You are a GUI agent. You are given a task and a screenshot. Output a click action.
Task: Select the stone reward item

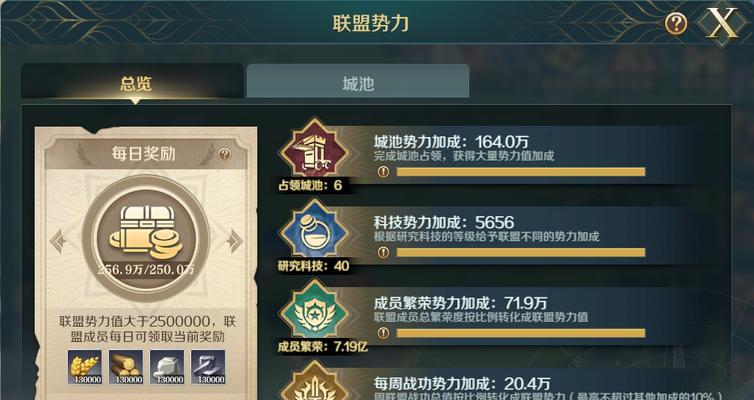click(x=167, y=367)
